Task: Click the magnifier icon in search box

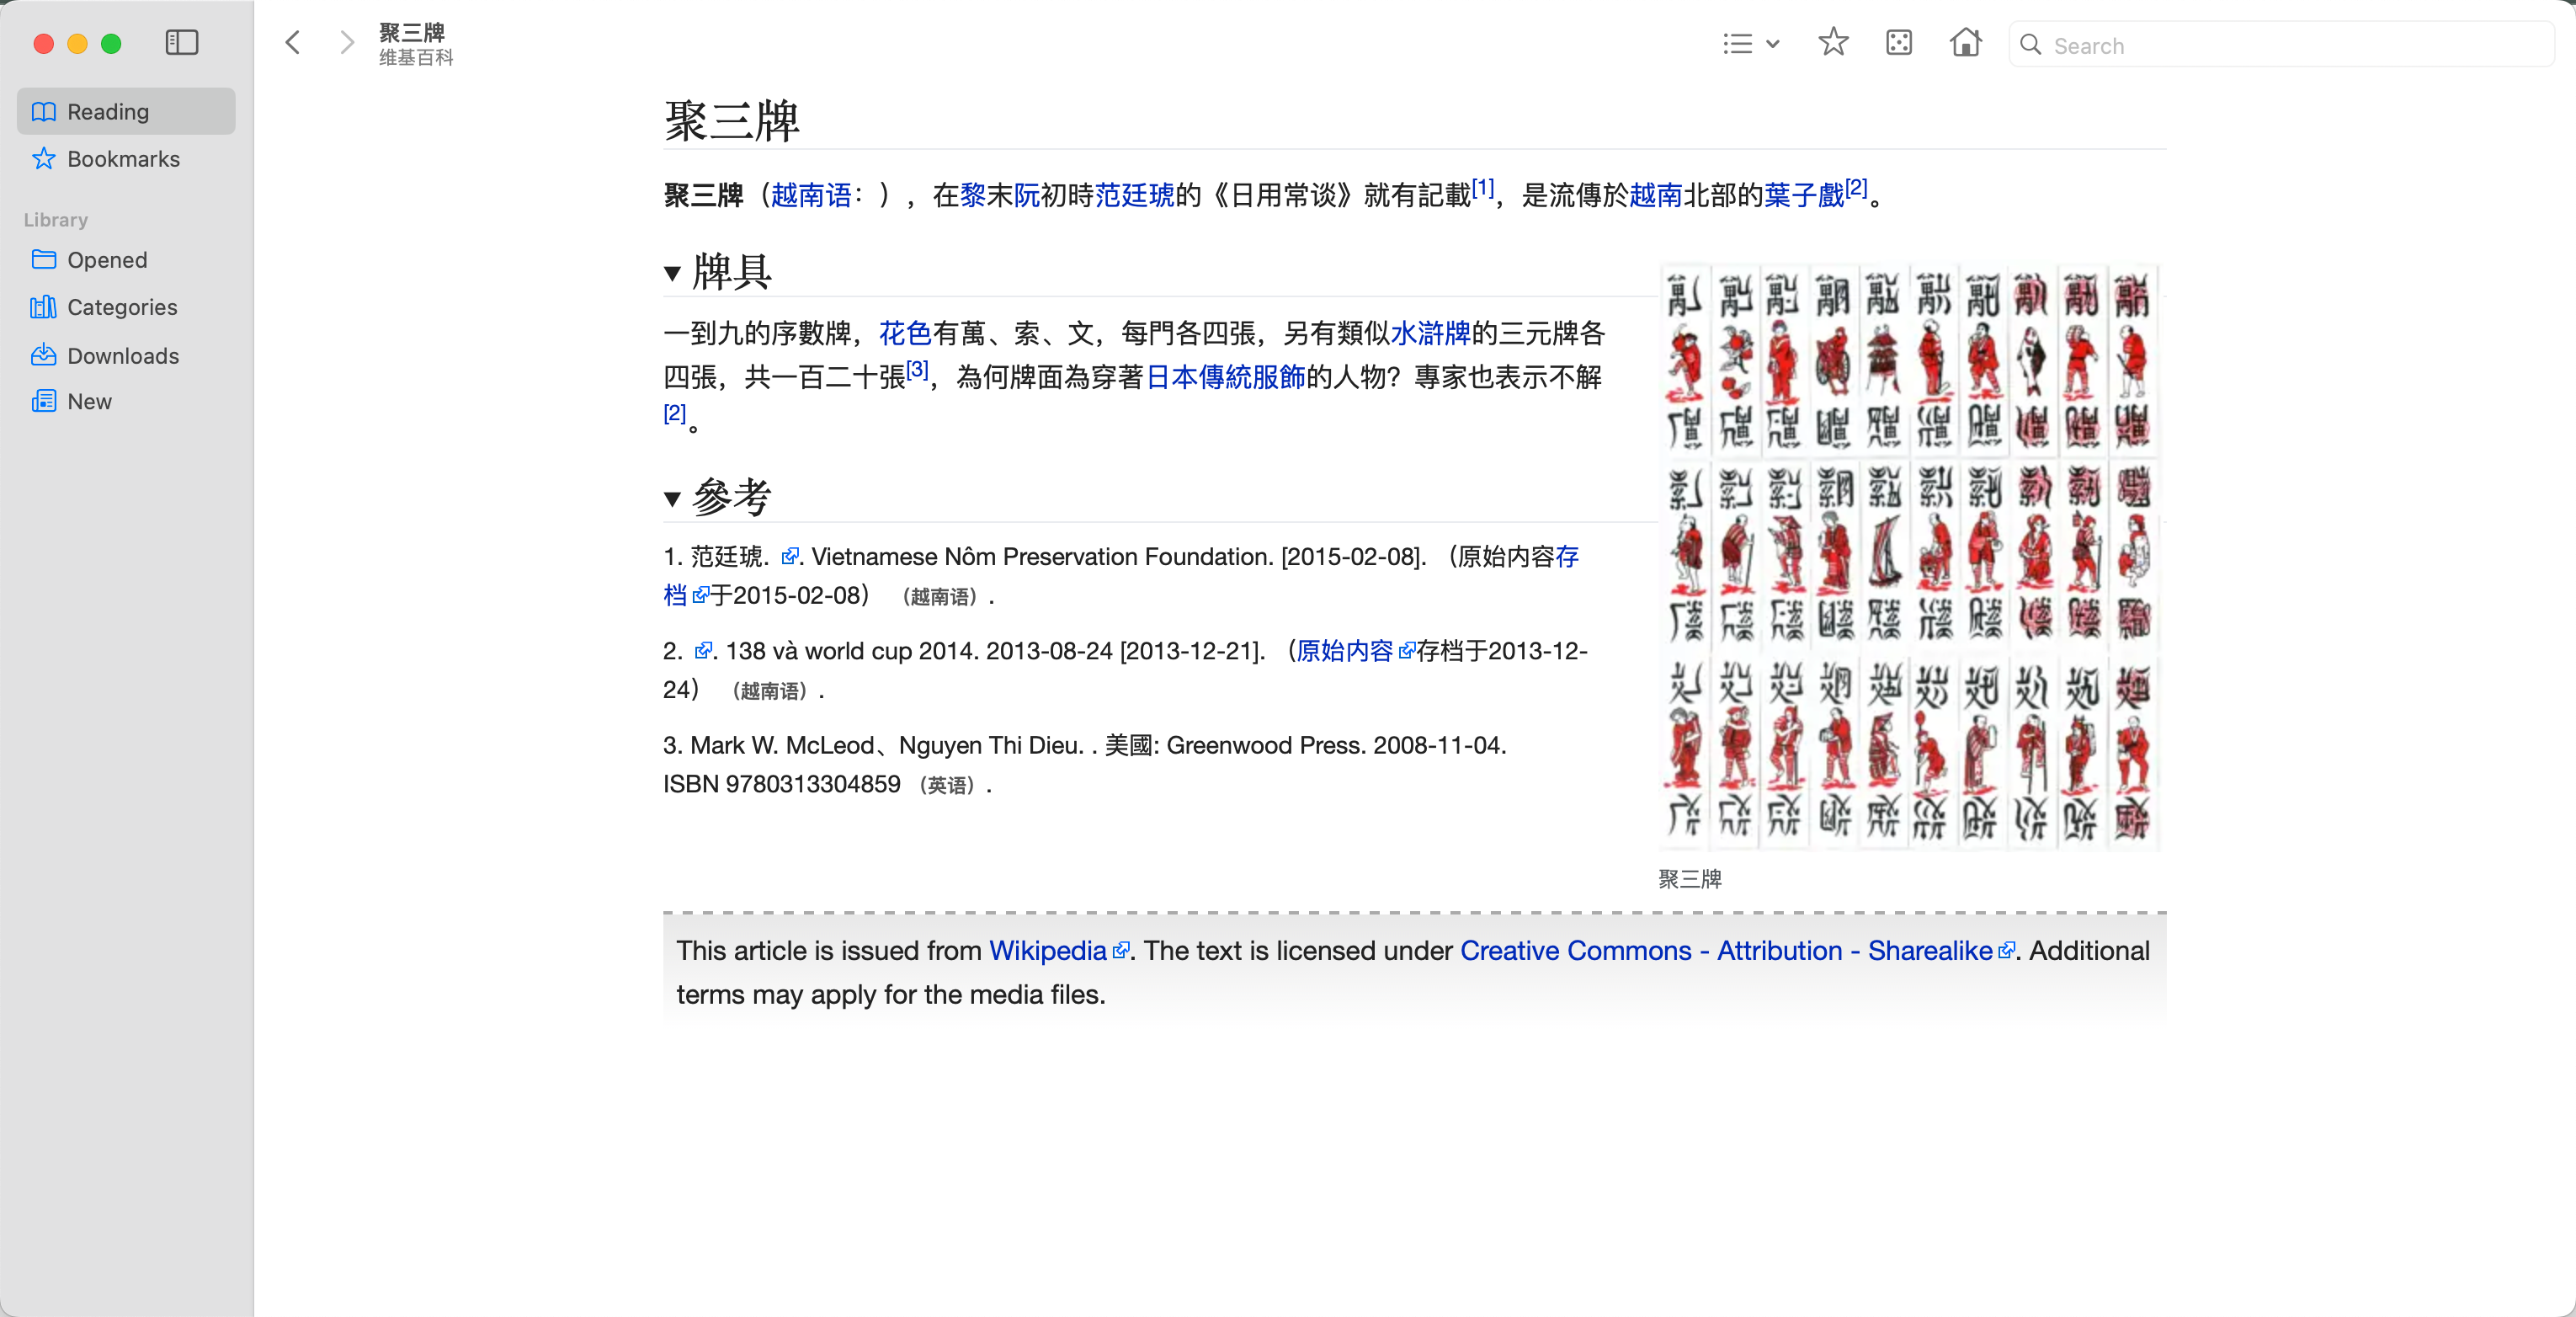Action: pyautogui.click(x=2030, y=45)
